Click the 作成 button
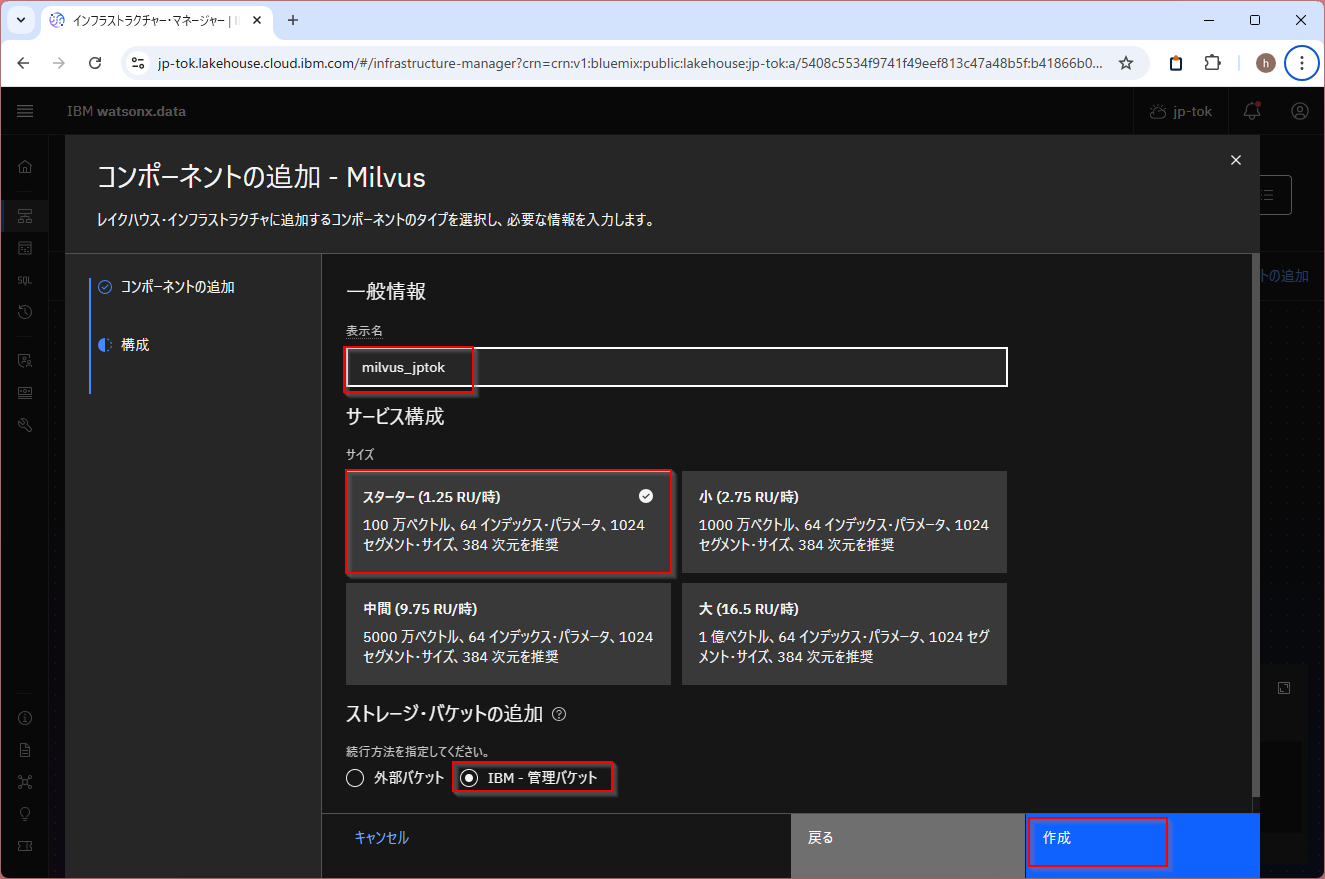1325x879 pixels. click(1142, 846)
